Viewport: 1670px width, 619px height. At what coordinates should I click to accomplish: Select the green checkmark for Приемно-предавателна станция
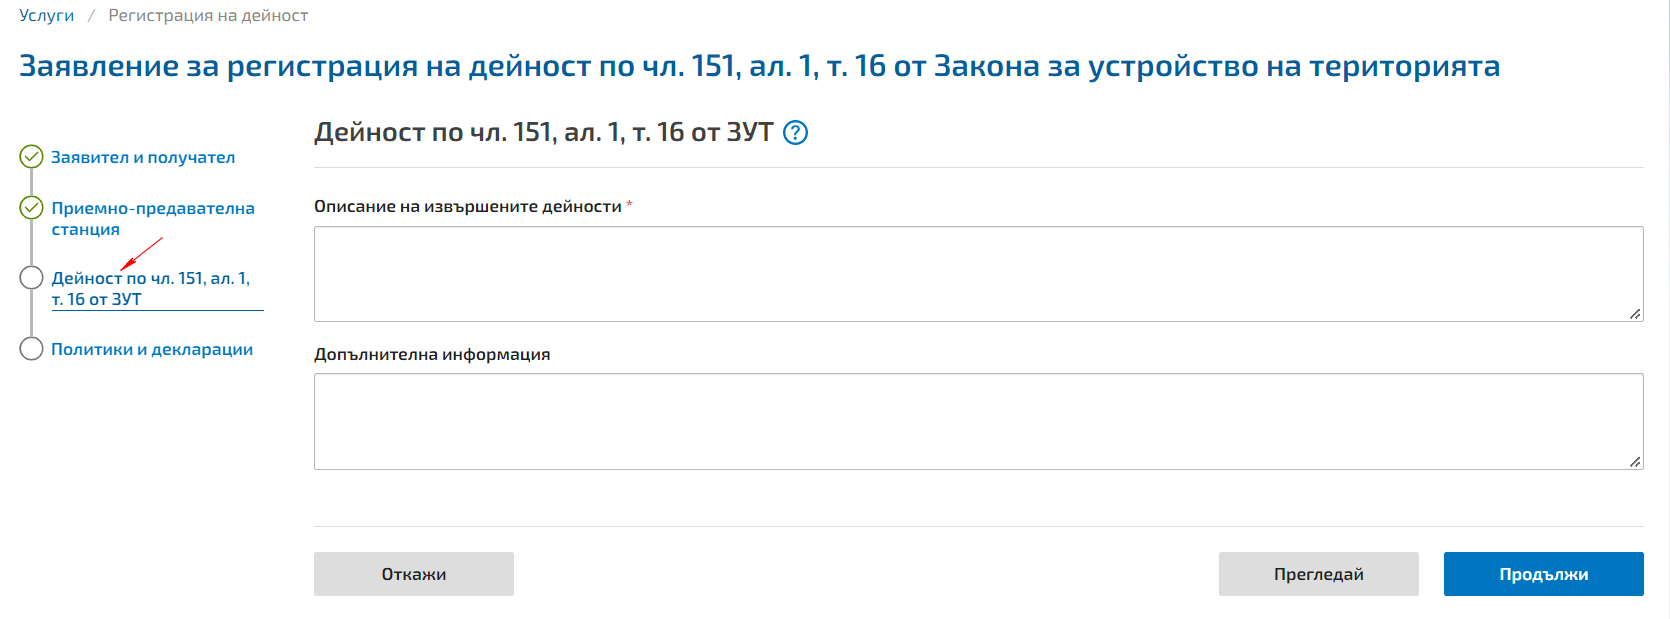[x=32, y=207]
